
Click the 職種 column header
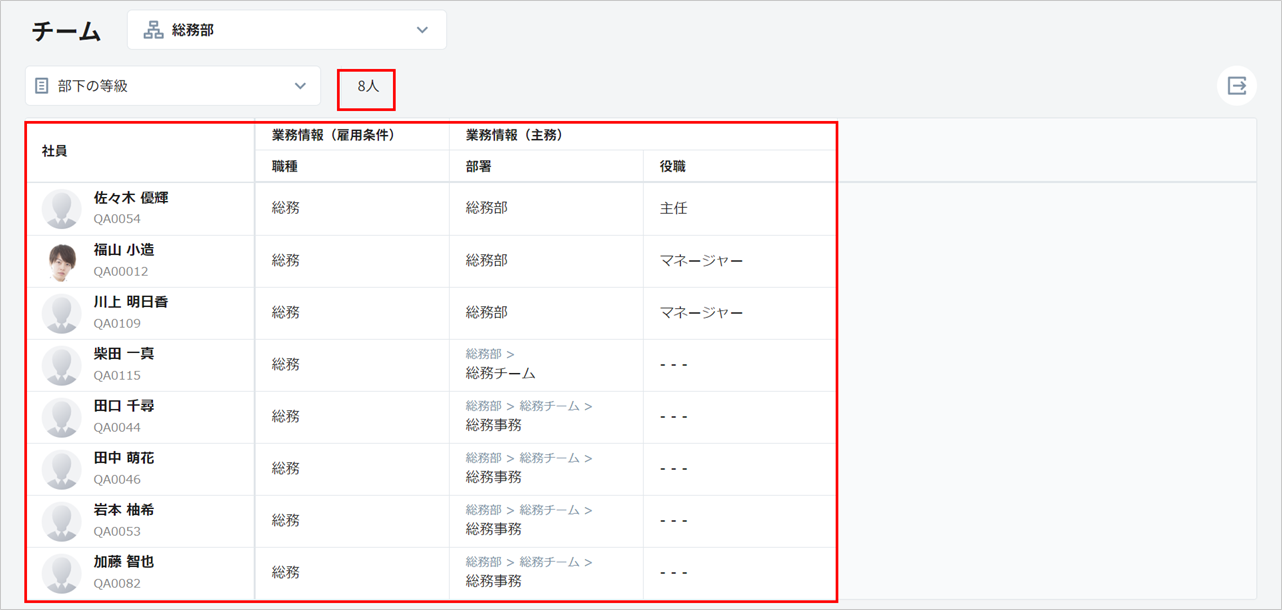pyautogui.click(x=285, y=167)
